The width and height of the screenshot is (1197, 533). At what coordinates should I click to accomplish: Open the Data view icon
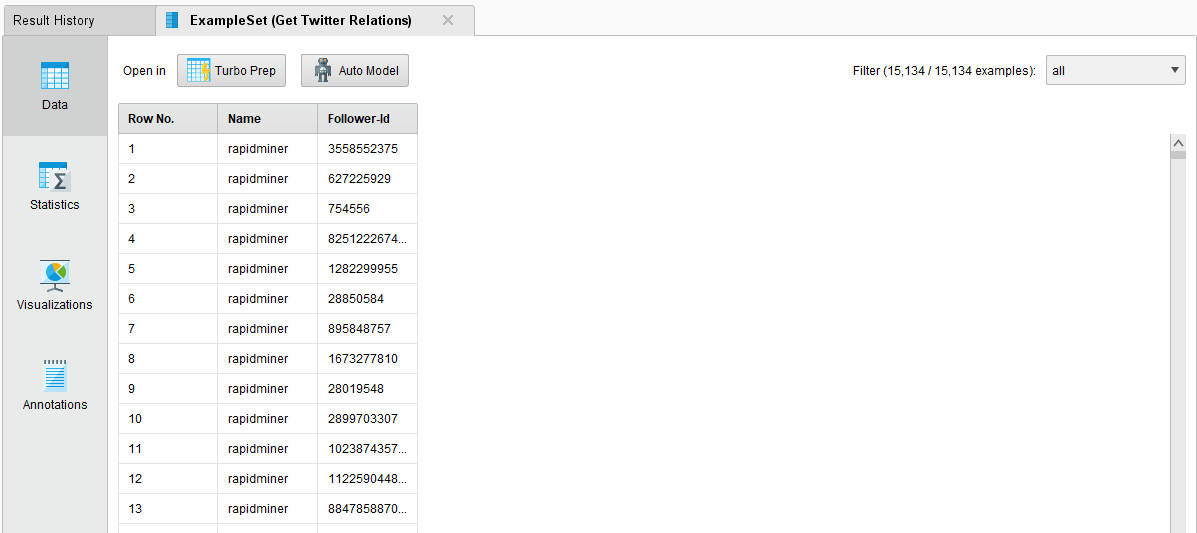(54, 76)
